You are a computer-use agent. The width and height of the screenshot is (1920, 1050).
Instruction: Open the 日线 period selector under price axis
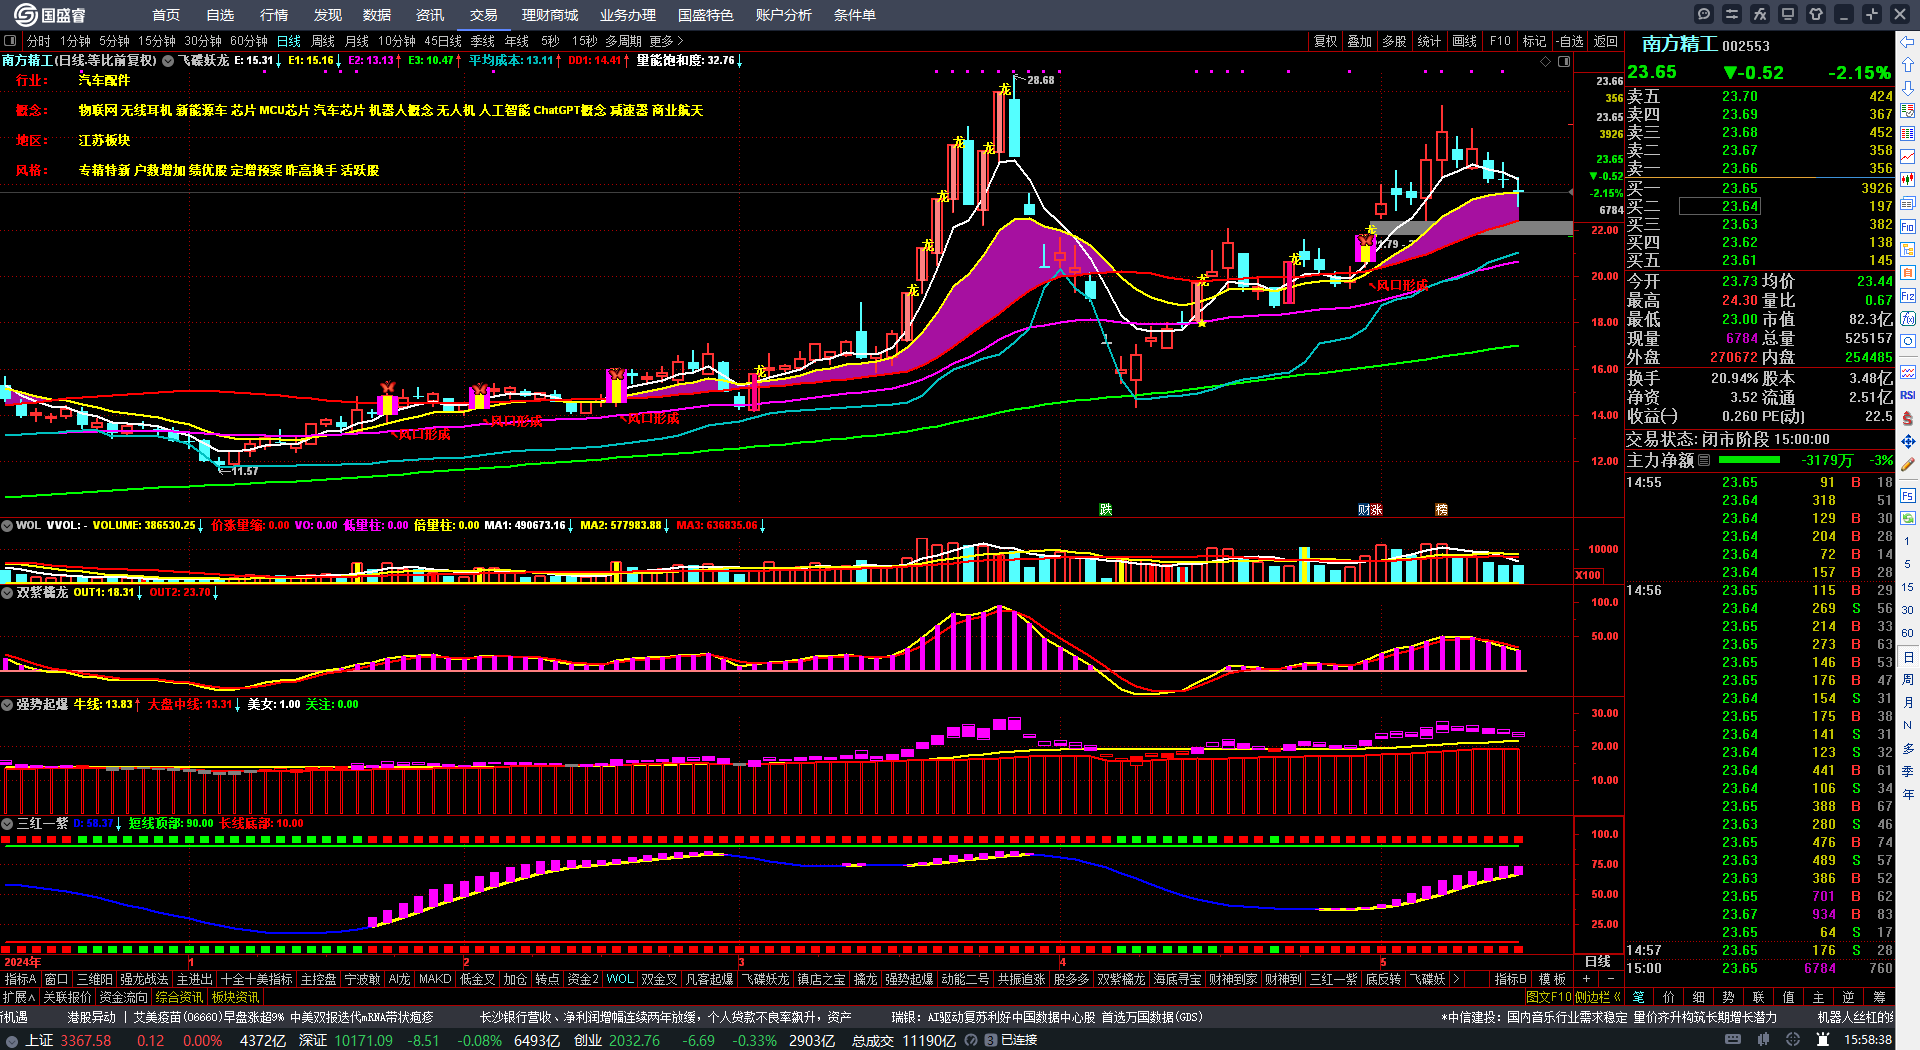tap(1598, 961)
